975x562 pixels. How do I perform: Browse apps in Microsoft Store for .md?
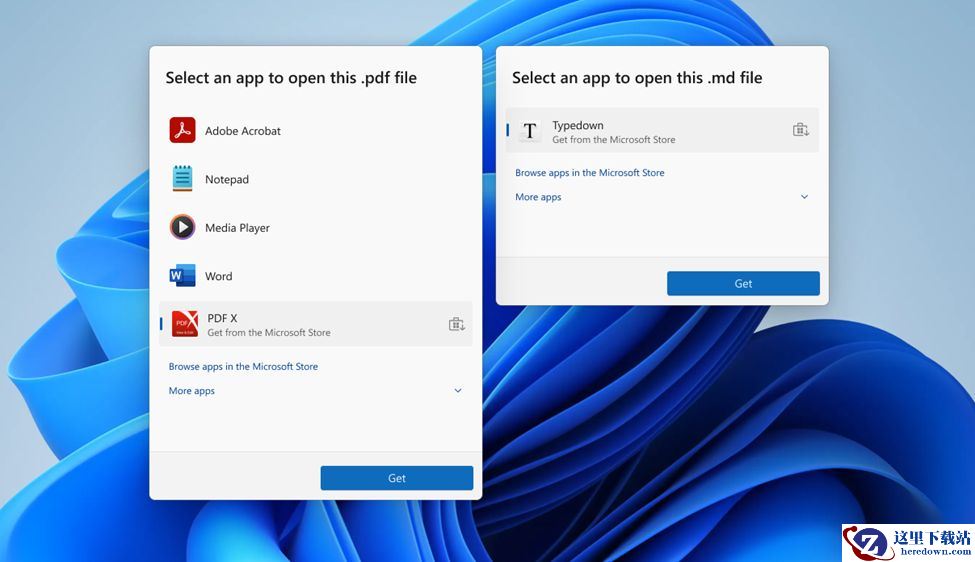590,173
